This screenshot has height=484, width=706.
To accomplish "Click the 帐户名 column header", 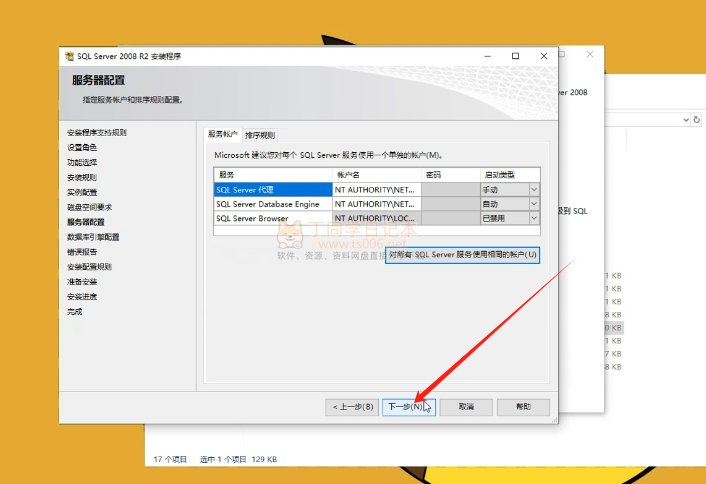I will [376, 175].
